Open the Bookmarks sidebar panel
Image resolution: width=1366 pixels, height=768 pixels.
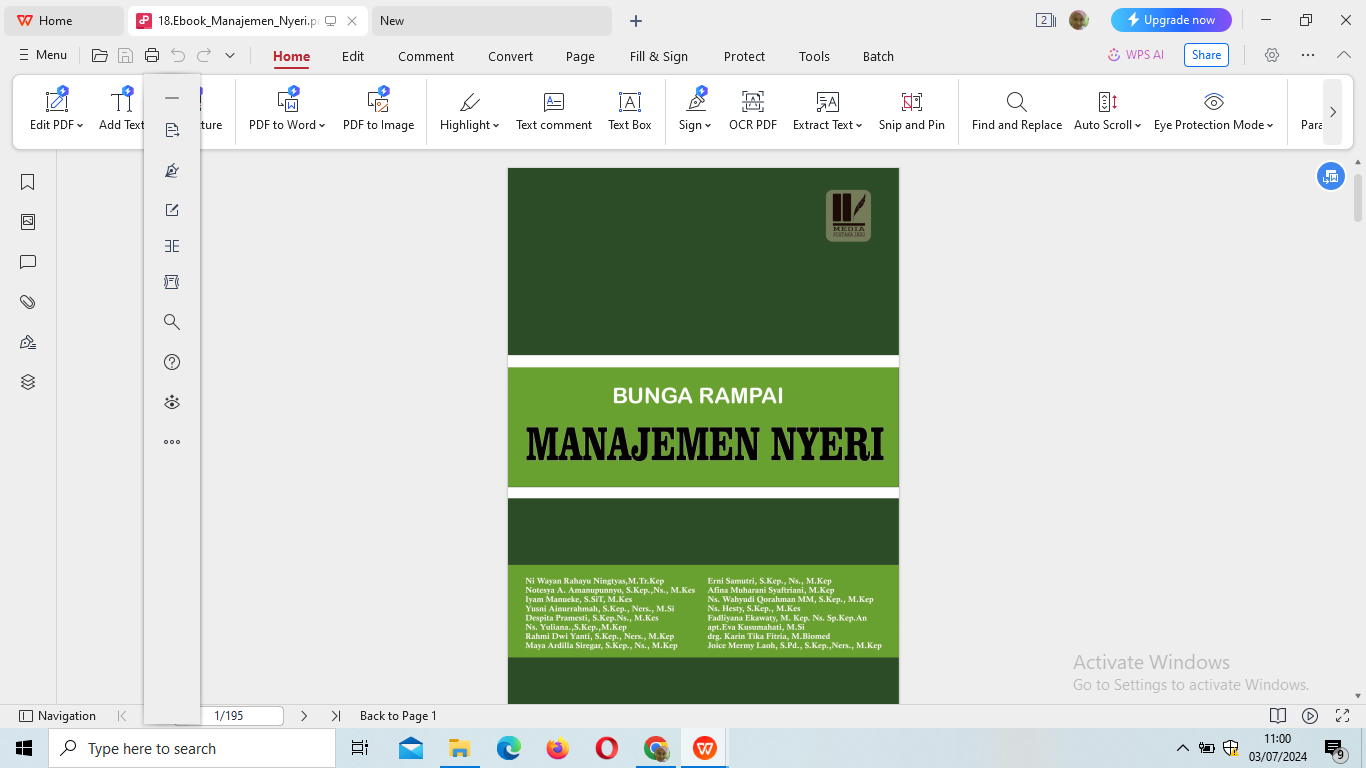(28, 182)
